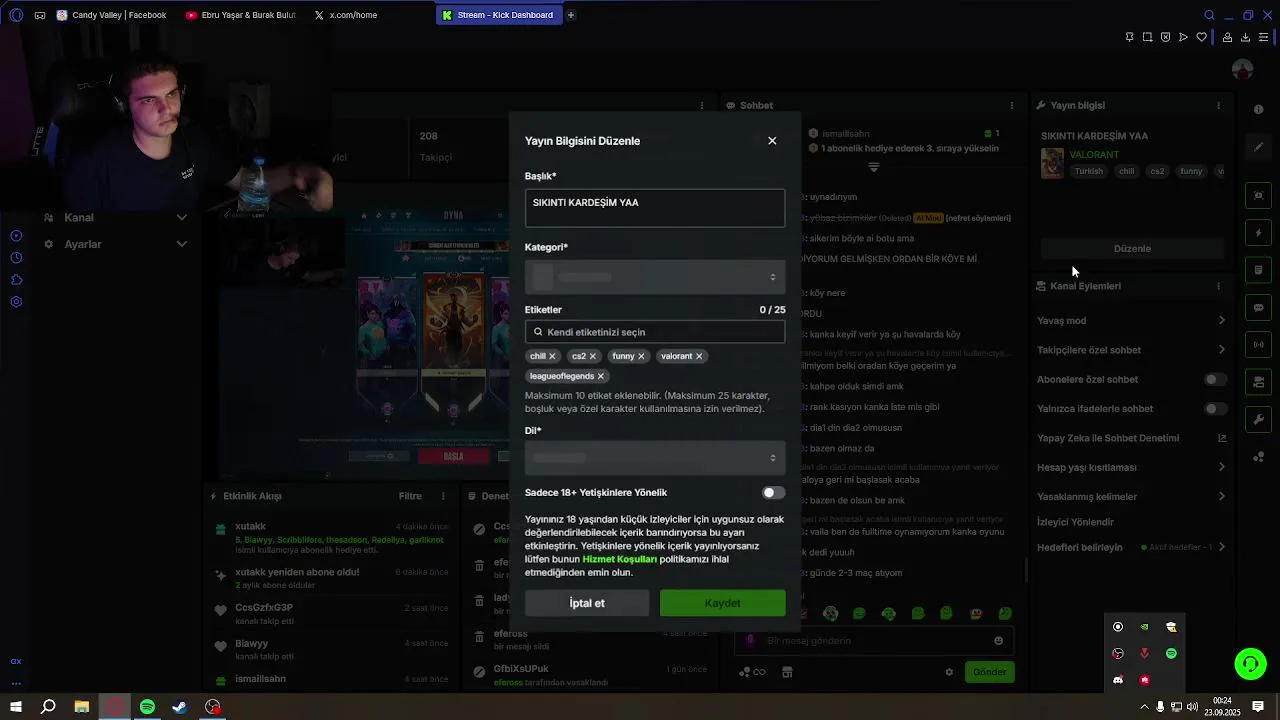Open Yapay Zeka ile Sohbet Denetimi link
The height and width of the screenshot is (720, 1280).
pos(1131,438)
